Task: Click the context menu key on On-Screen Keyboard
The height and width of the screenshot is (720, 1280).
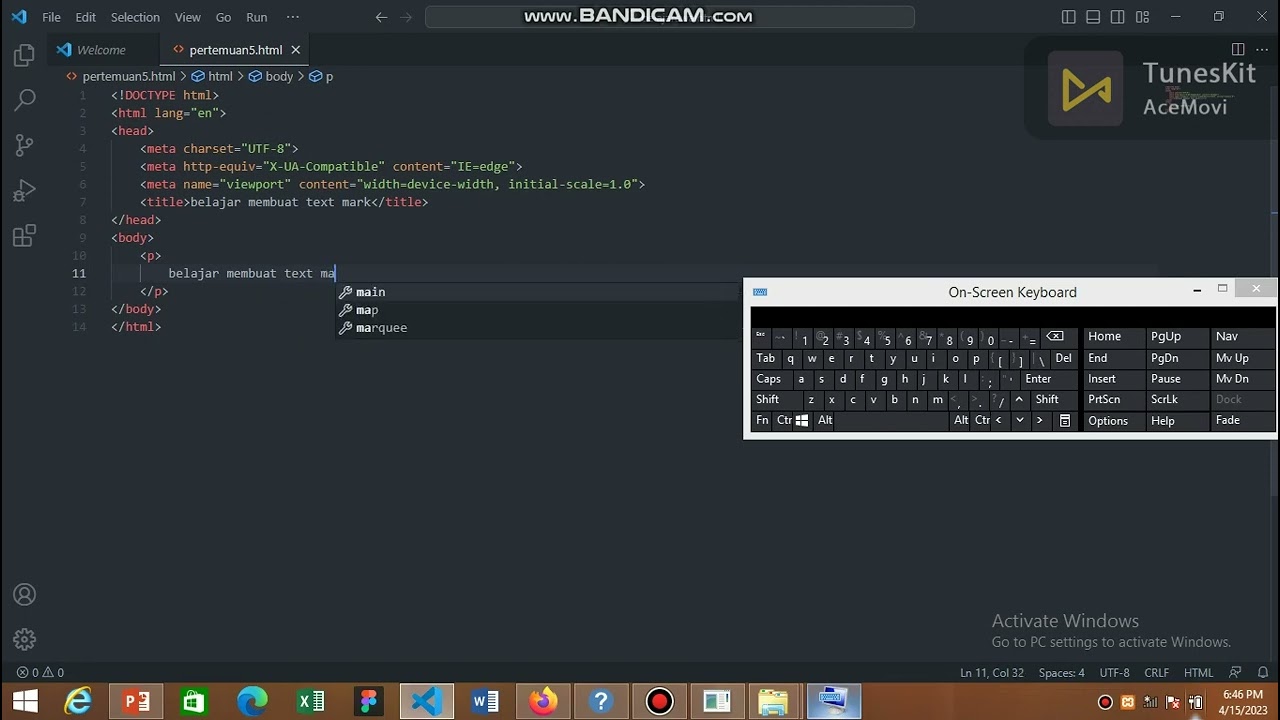Action: point(1065,421)
